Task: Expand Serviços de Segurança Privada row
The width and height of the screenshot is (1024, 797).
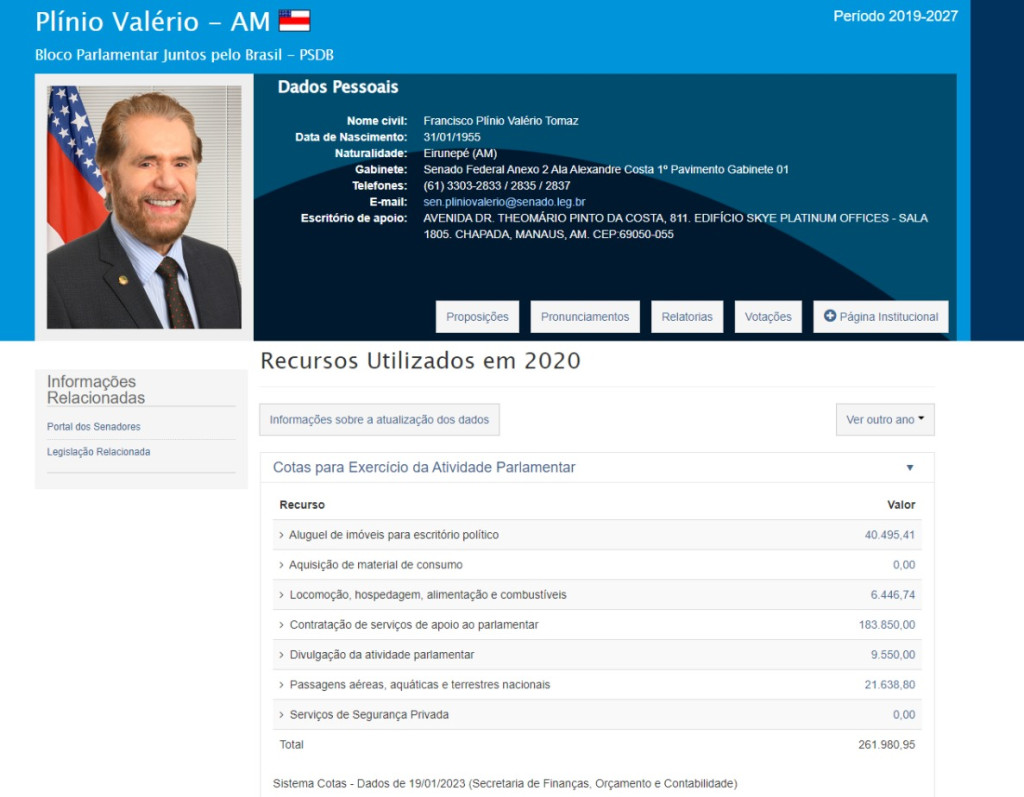Action: coord(368,715)
